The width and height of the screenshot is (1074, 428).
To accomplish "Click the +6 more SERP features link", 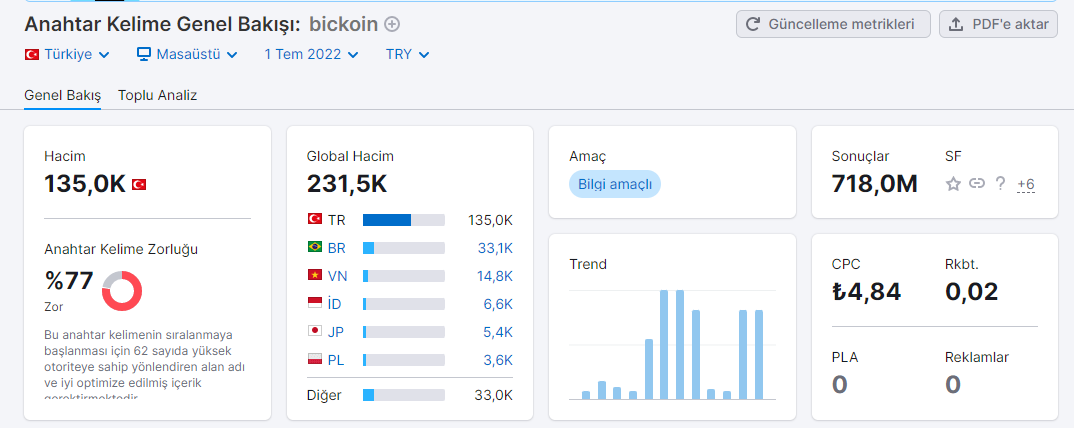I will coord(1025,184).
